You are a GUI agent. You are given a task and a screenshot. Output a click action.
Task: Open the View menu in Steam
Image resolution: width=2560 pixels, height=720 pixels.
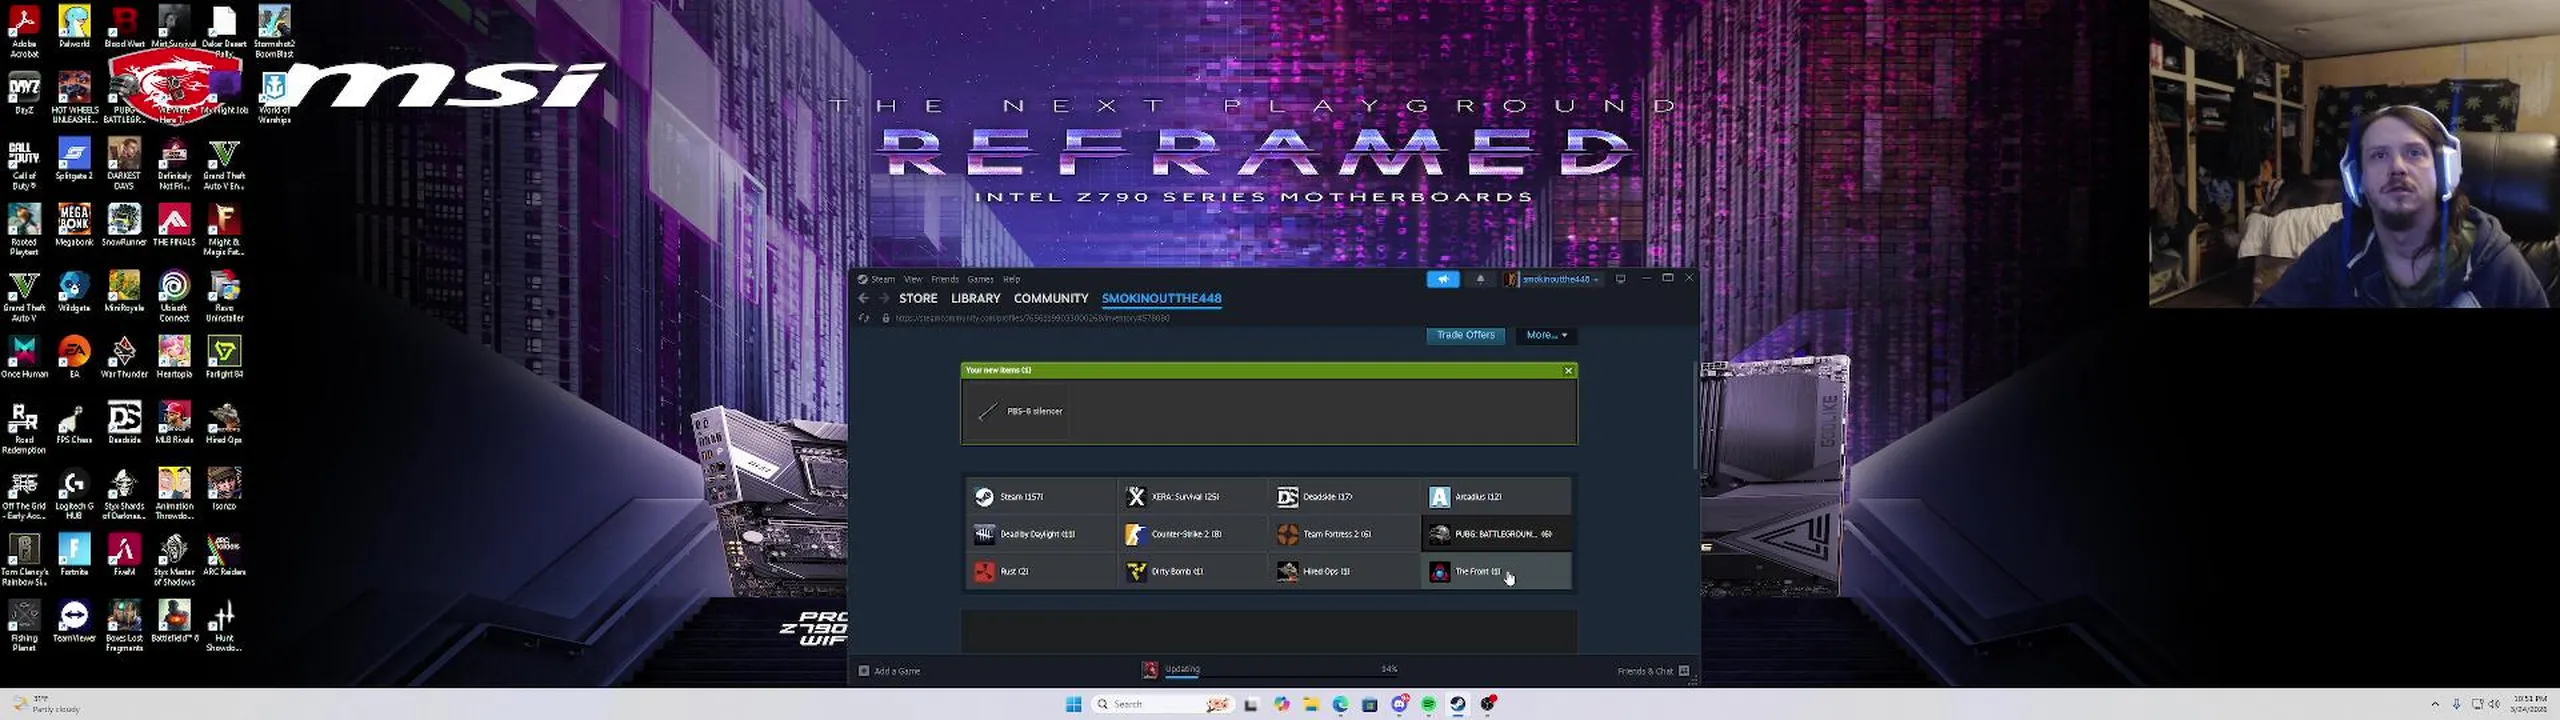click(x=913, y=279)
